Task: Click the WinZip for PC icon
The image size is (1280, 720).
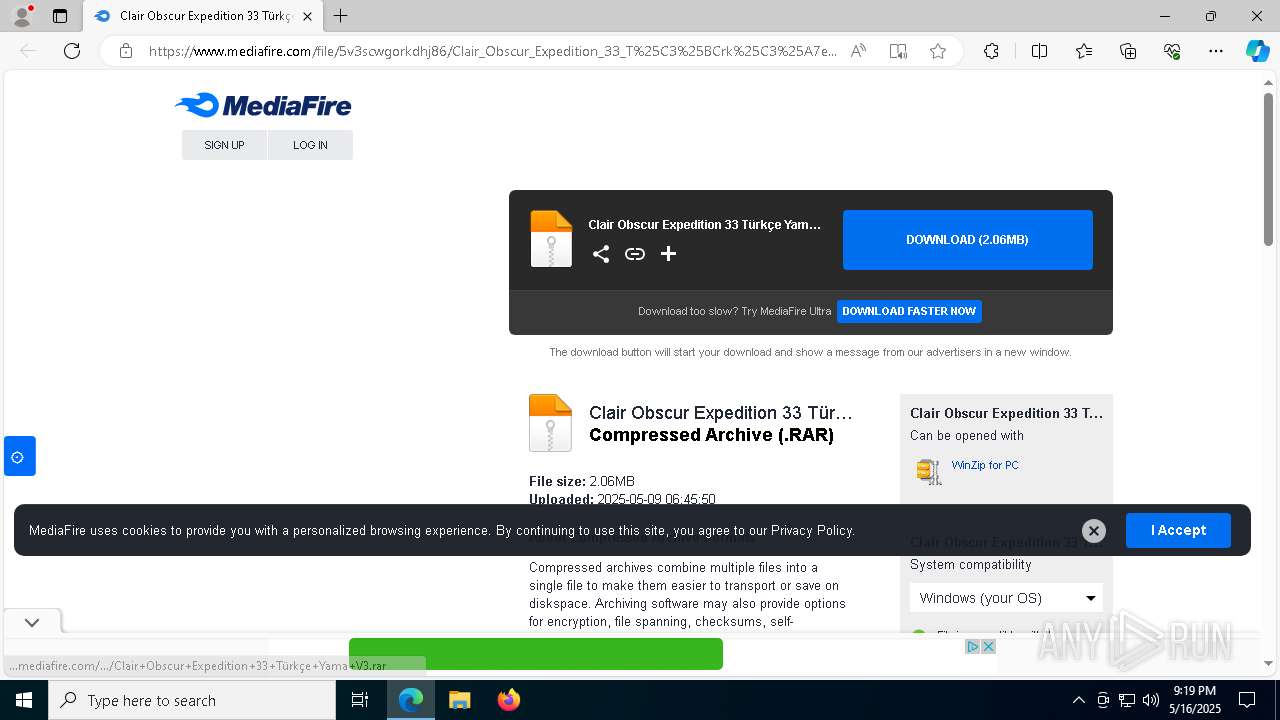Action: tap(929, 471)
